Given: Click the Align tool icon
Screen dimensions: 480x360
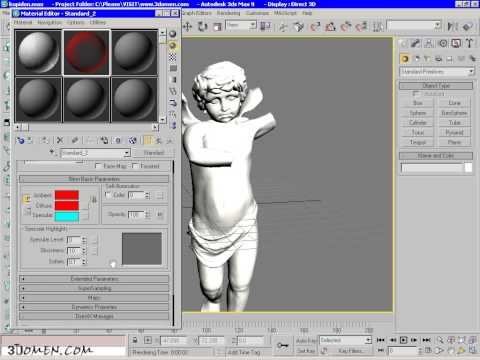Looking at the screenshot, I should 468,26.
